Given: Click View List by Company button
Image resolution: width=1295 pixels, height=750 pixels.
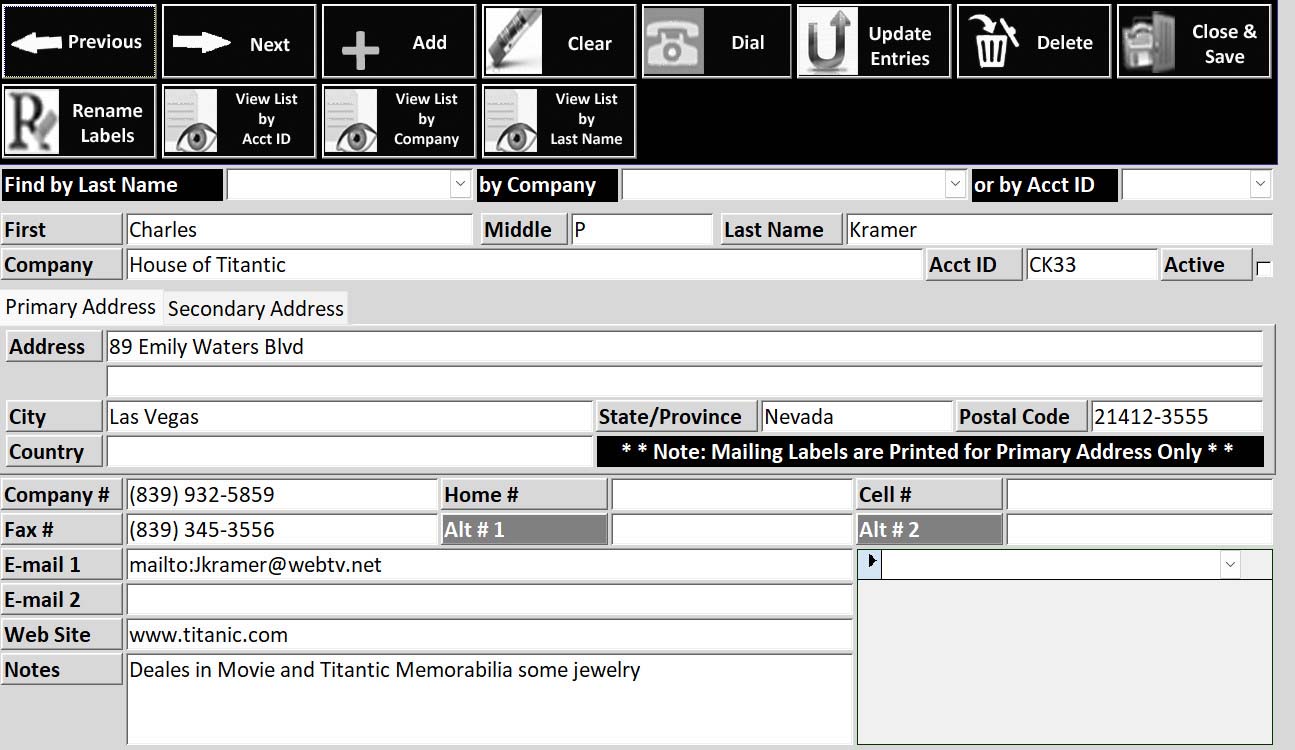Looking at the screenshot, I should pos(399,120).
